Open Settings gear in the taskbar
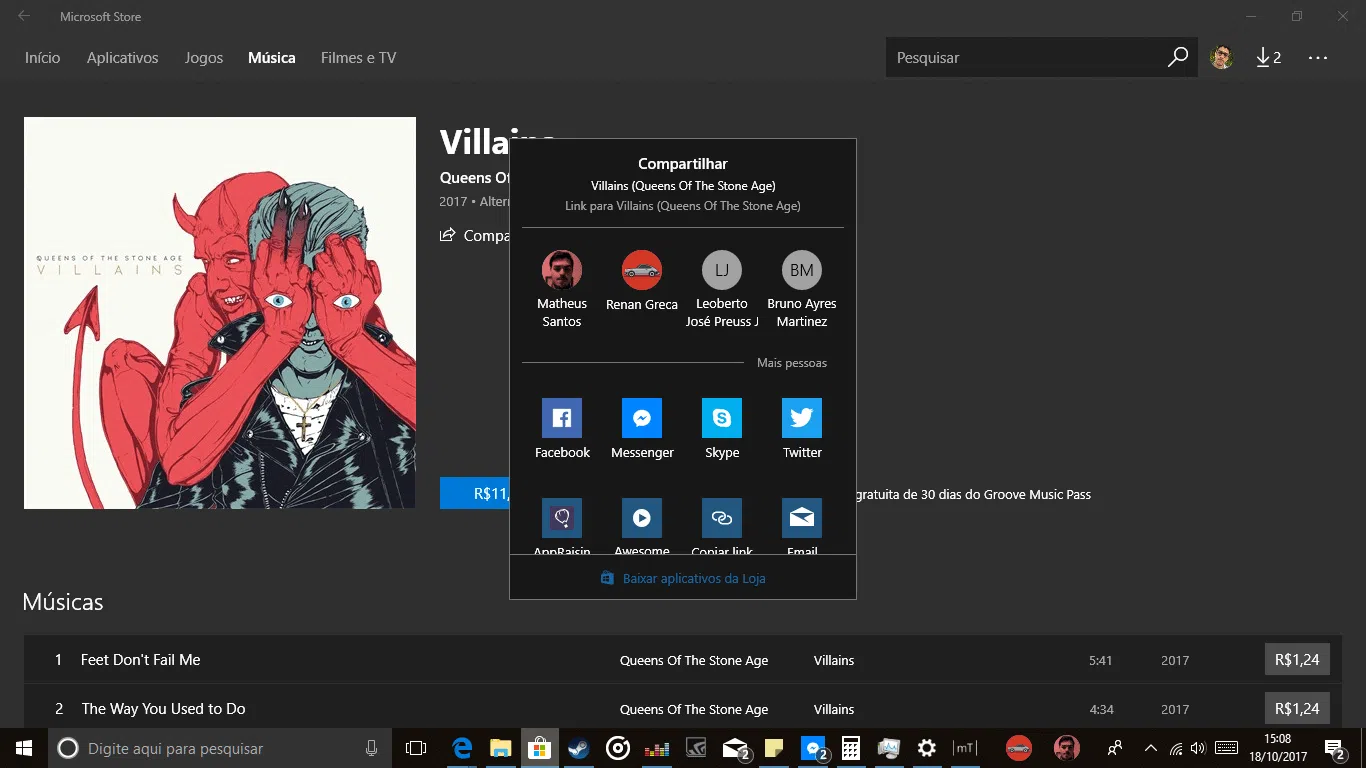 (927, 748)
